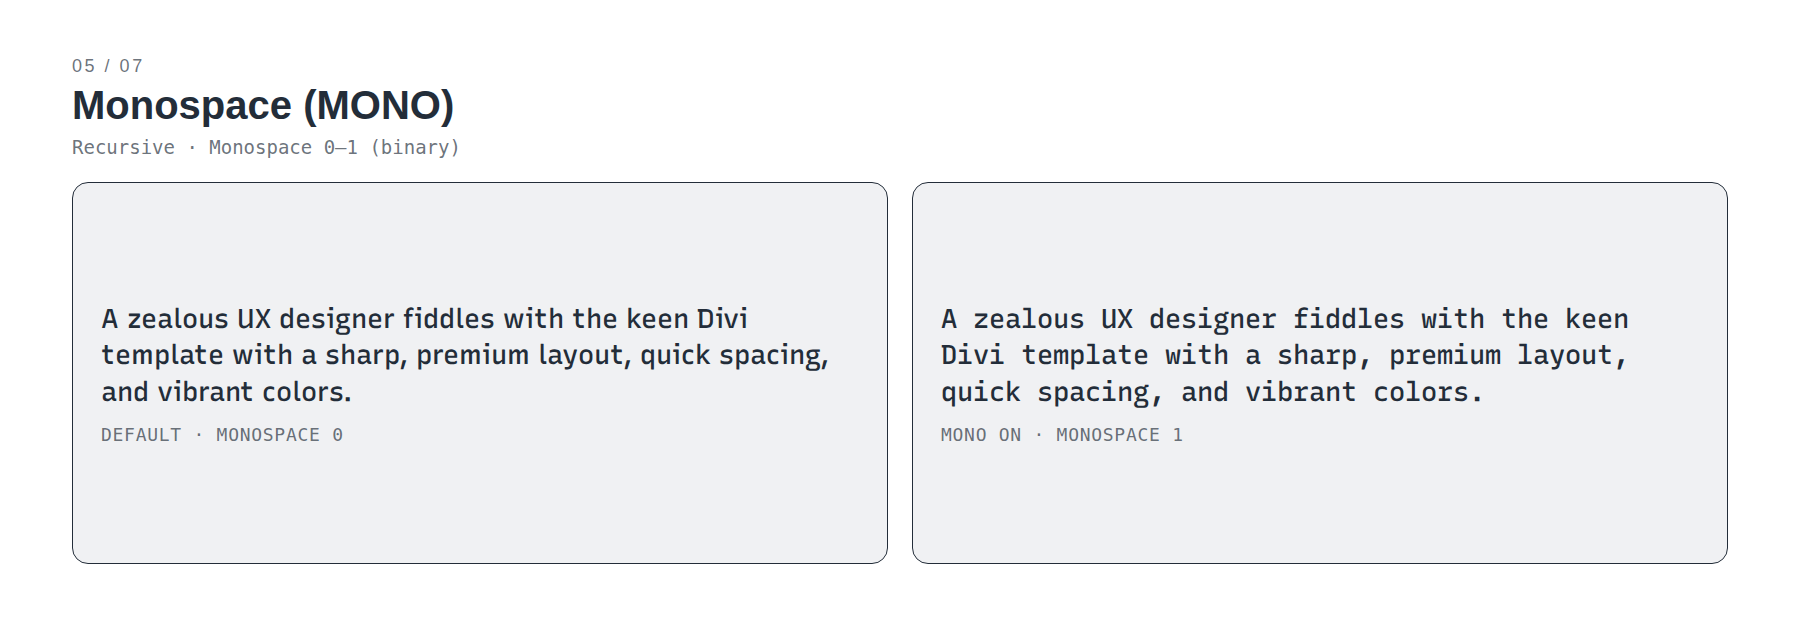The width and height of the screenshot is (1800, 620).
Task: Click '(binary)' in the subtitle line
Action: point(415,148)
